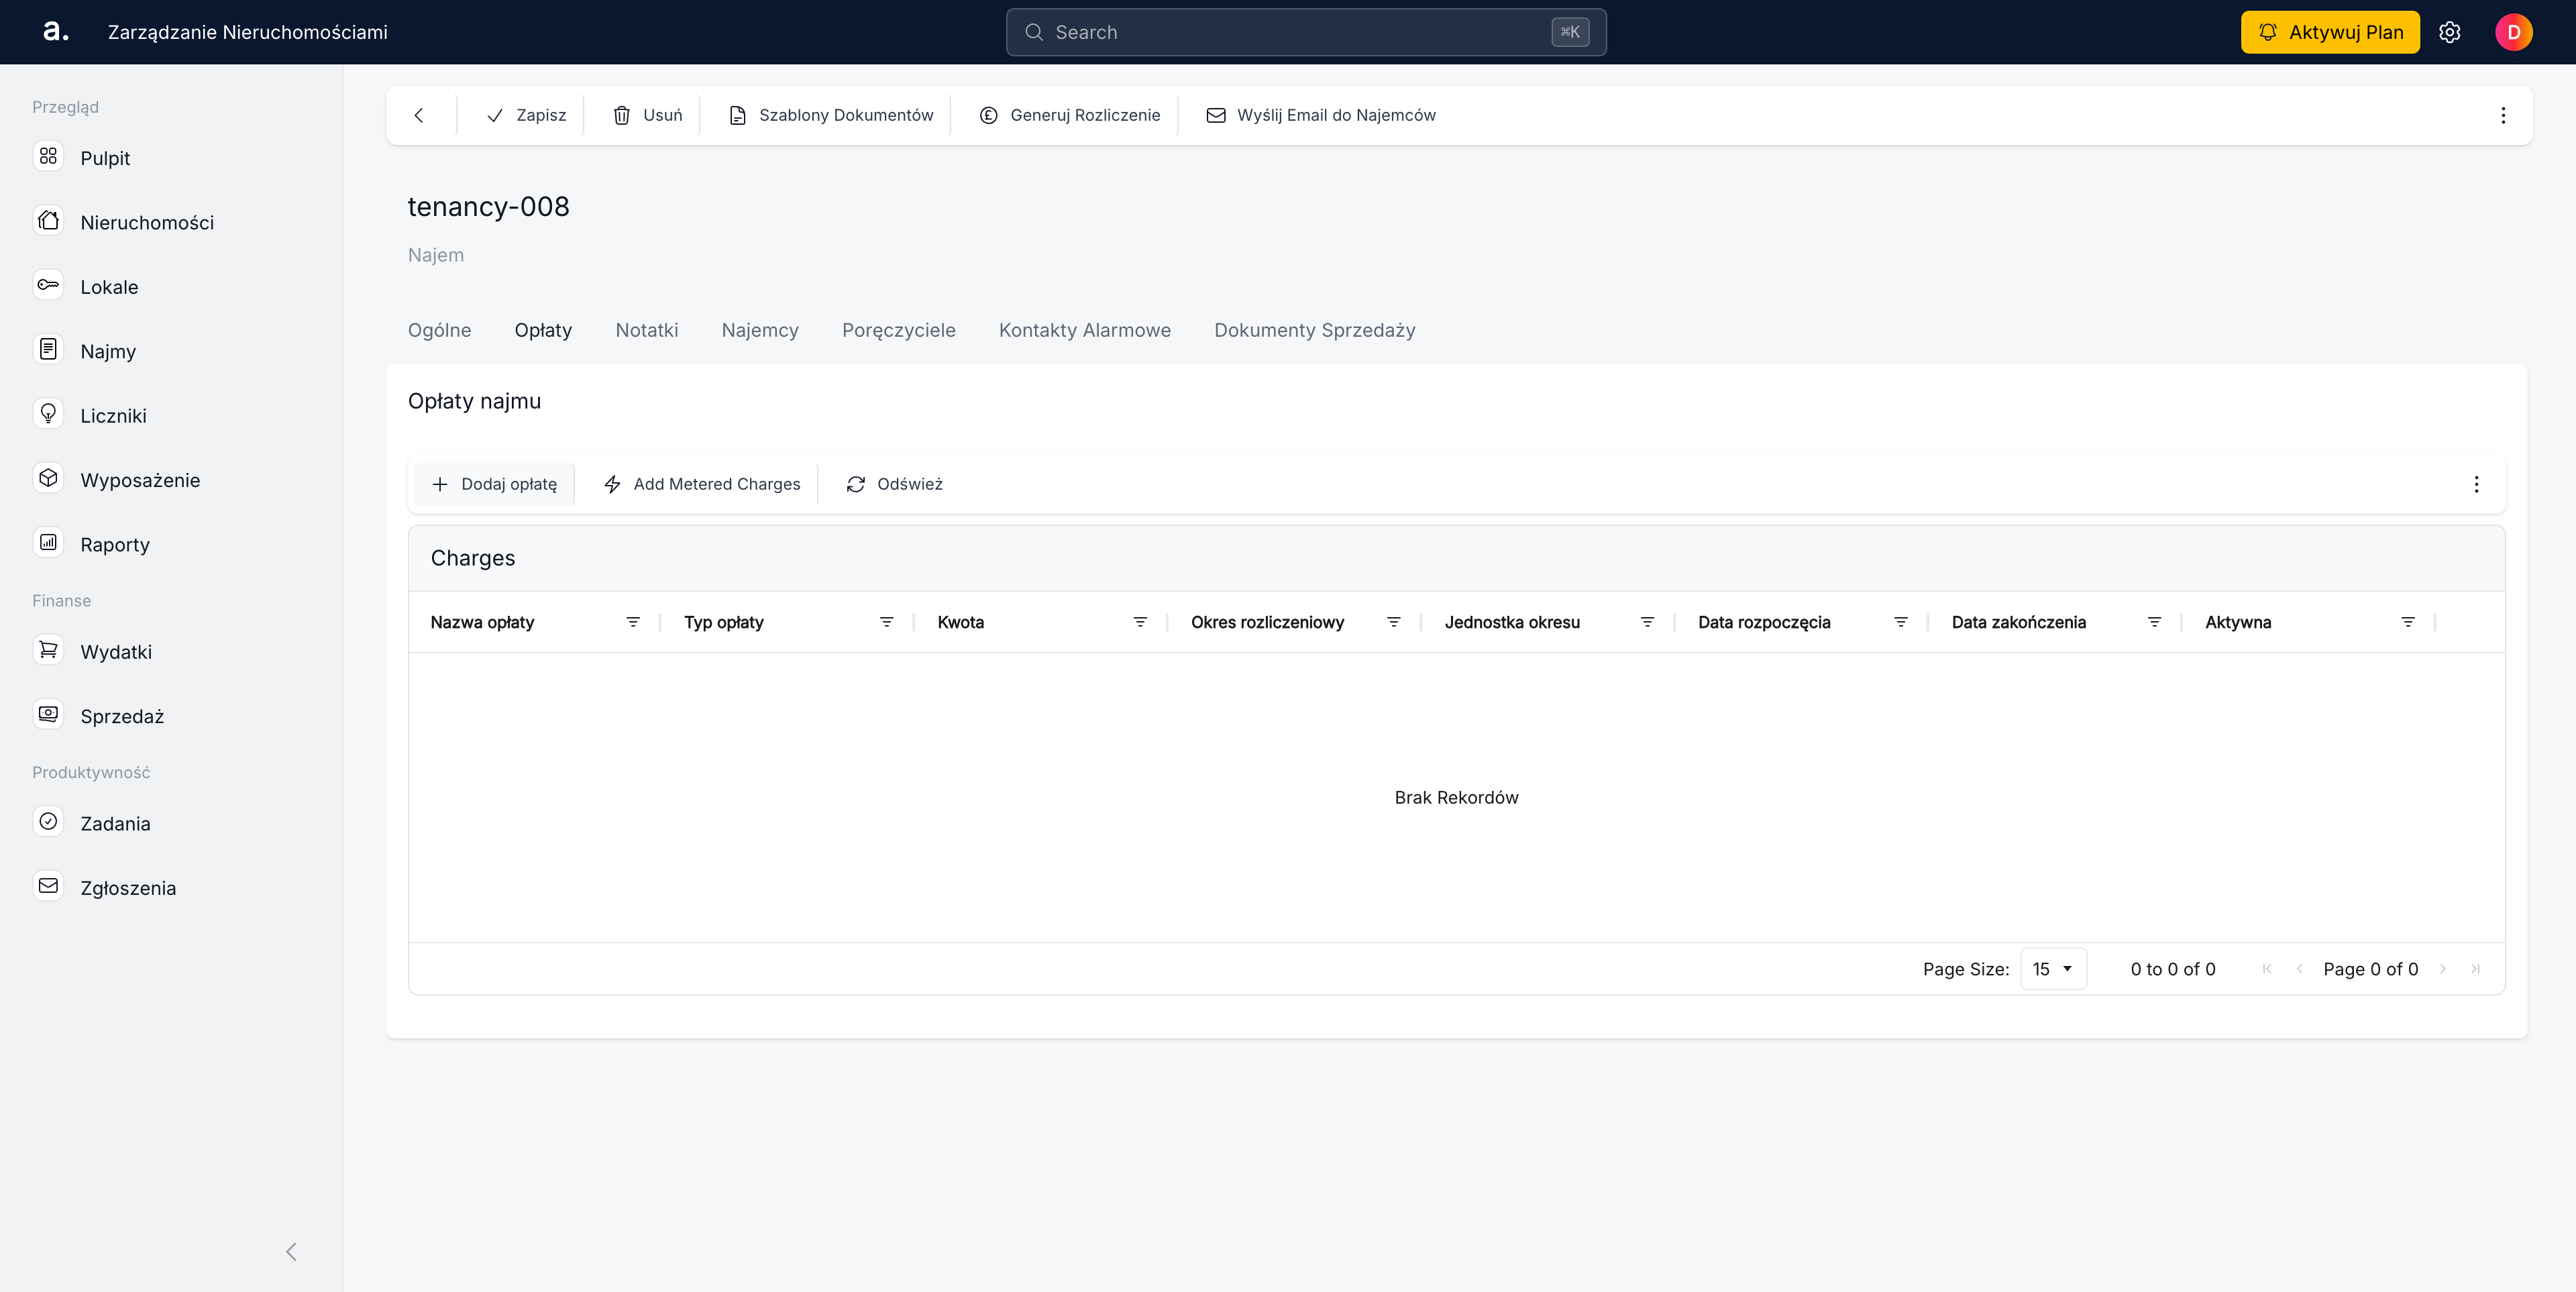Click the Raporty chart icon
Image resolution: width=2576 pixels, height=1292 pixels.
[48, 543]
